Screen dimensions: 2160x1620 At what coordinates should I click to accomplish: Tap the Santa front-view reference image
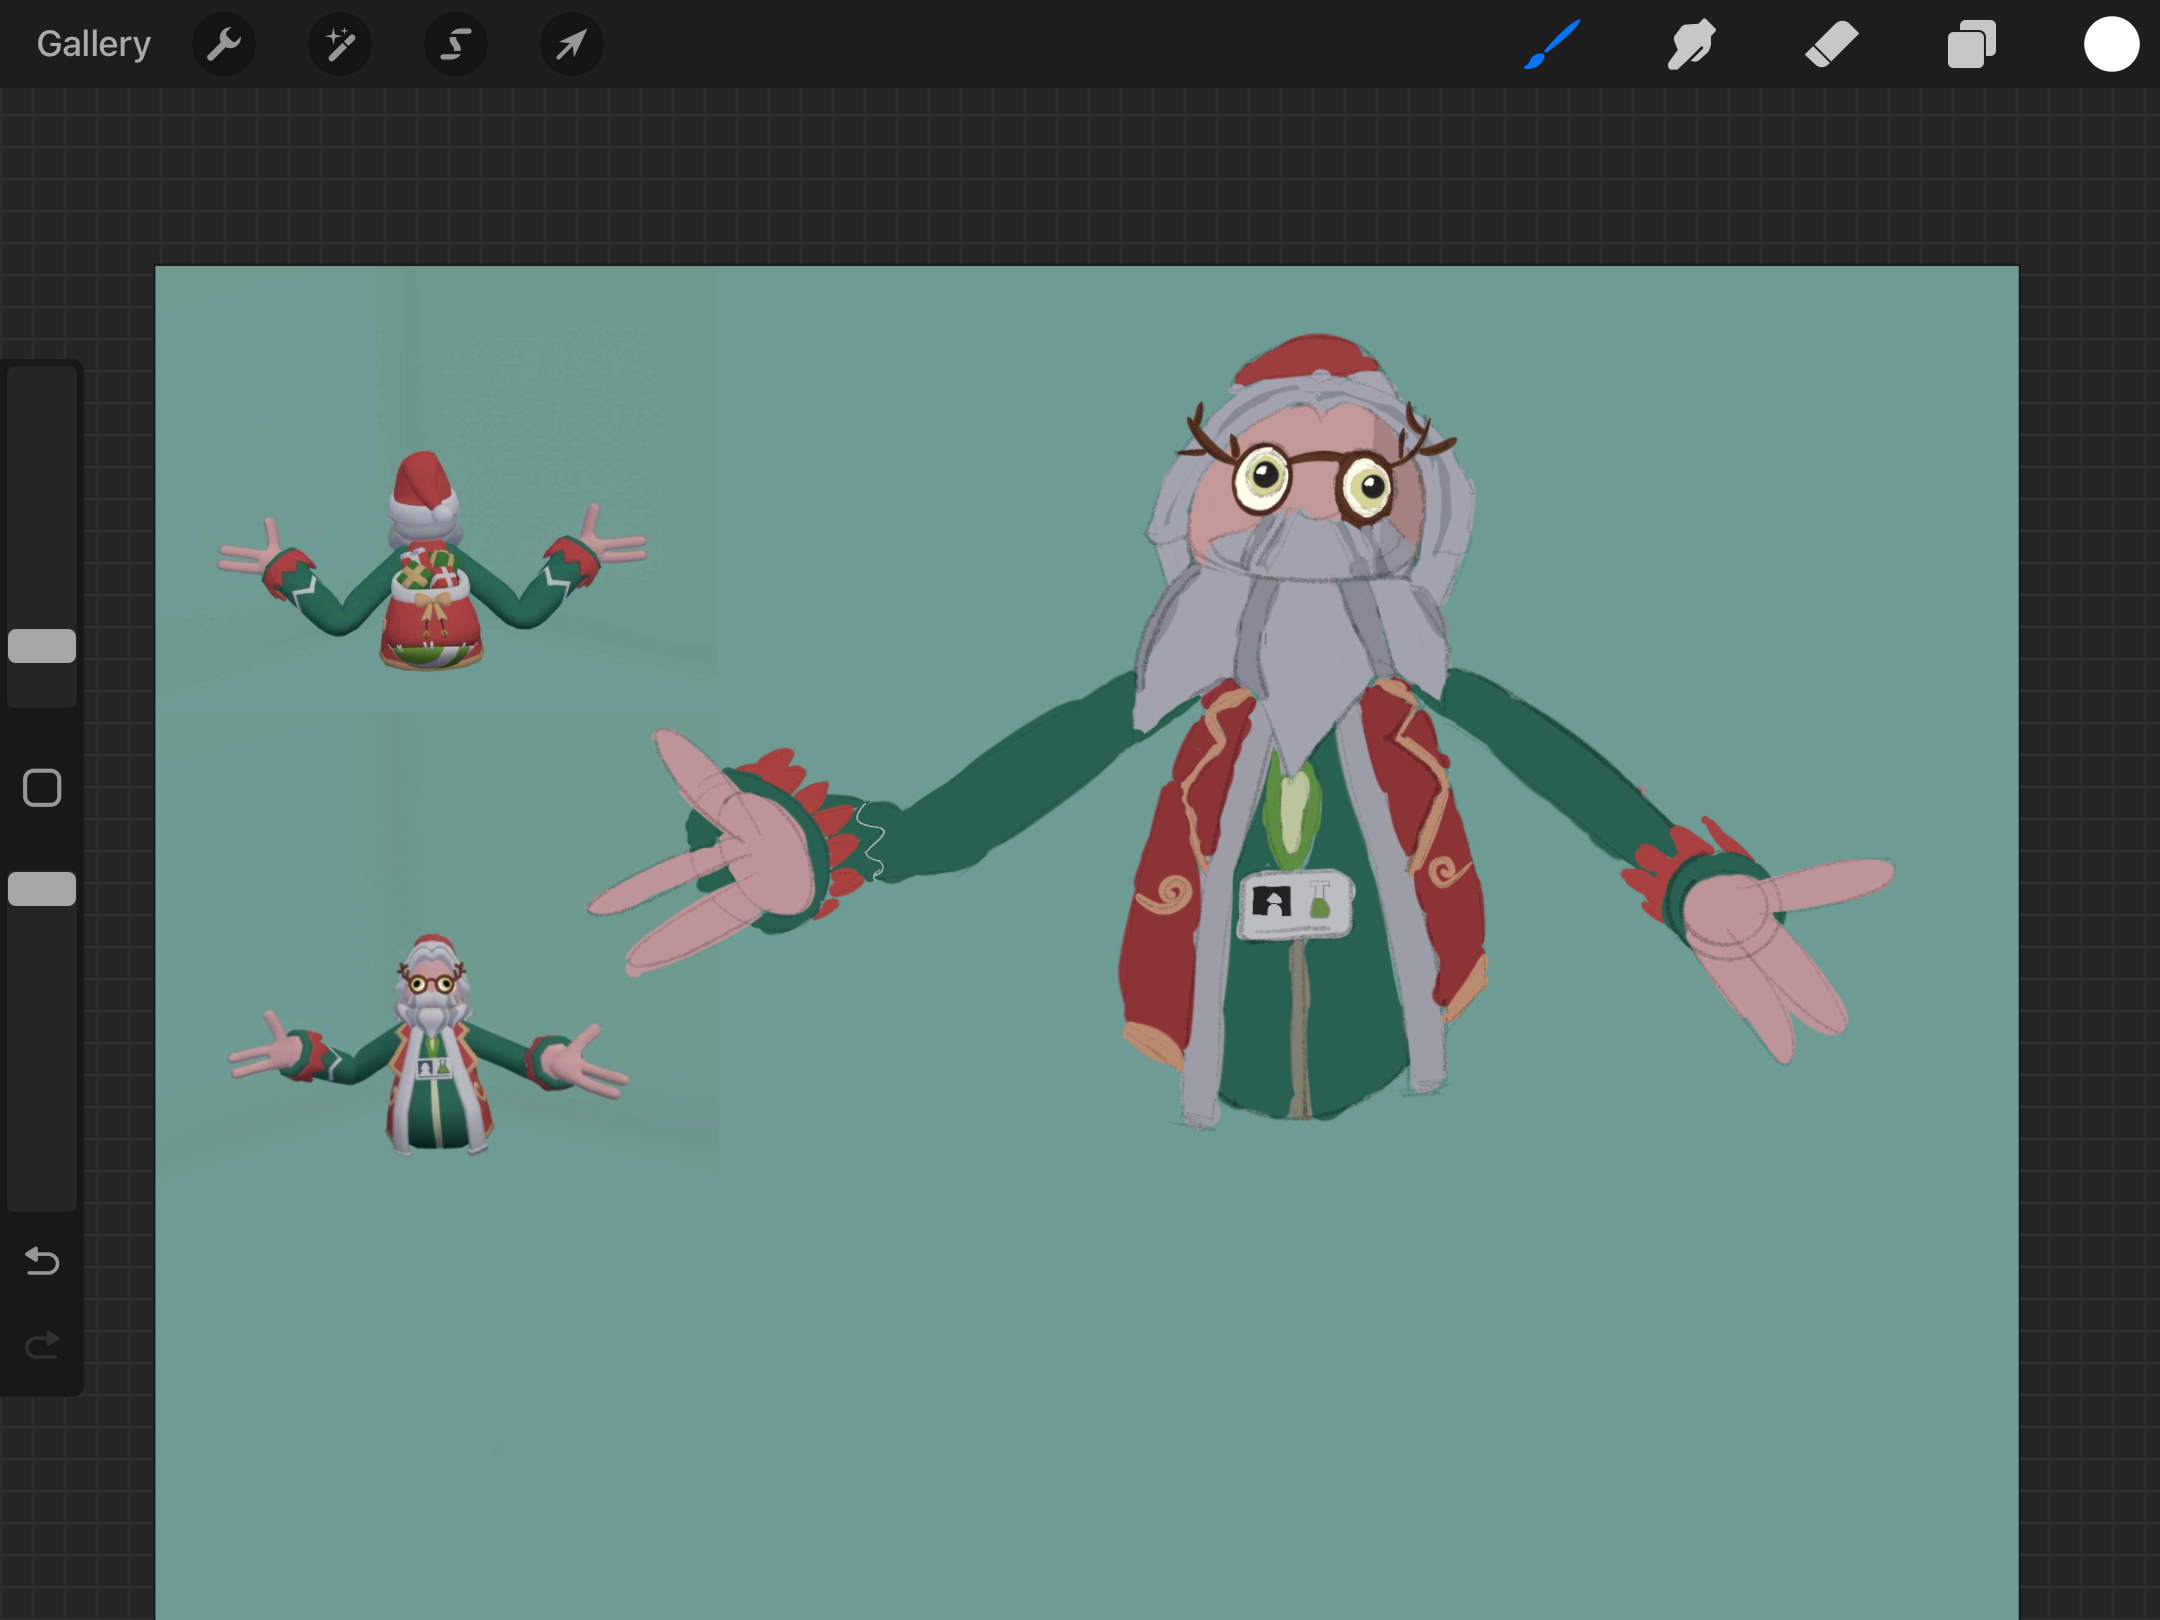(x=430, y=1045)
